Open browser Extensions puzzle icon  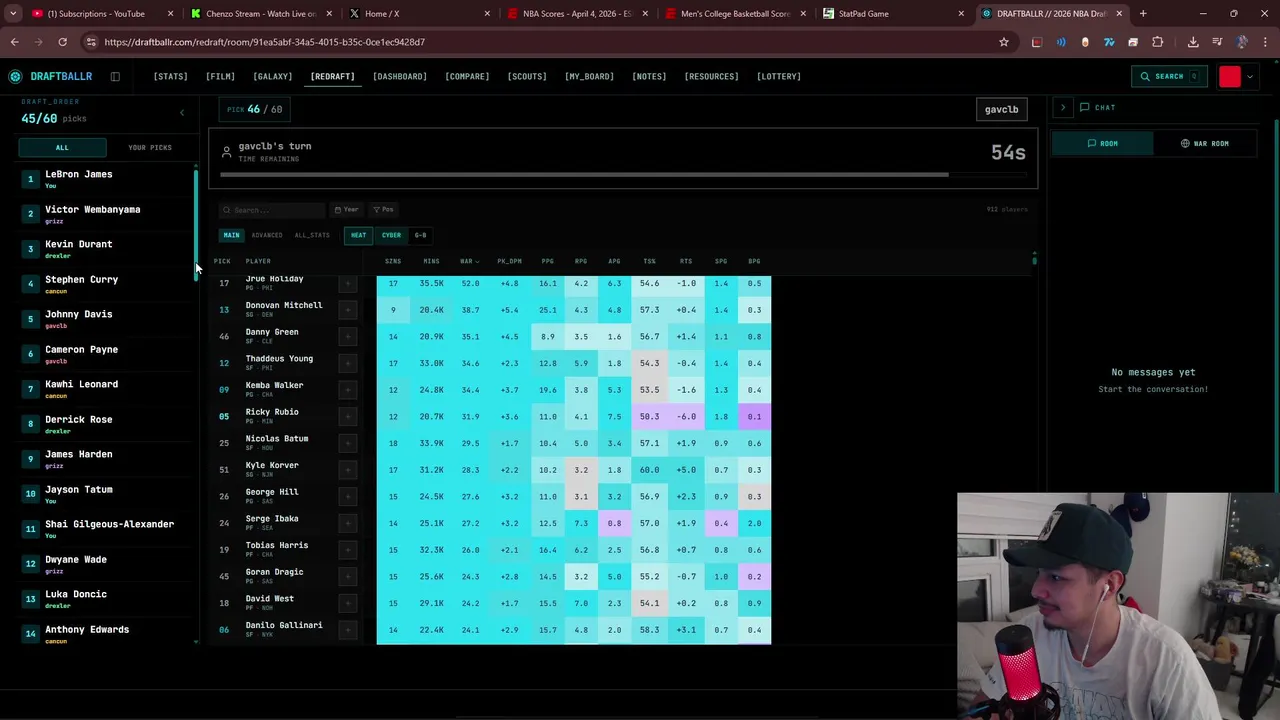tap(1157, 42)
